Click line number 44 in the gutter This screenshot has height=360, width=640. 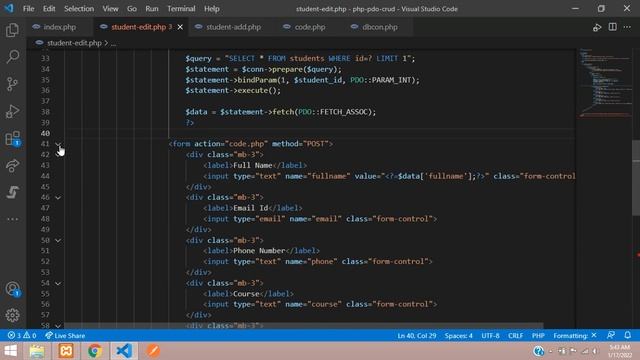45,176
